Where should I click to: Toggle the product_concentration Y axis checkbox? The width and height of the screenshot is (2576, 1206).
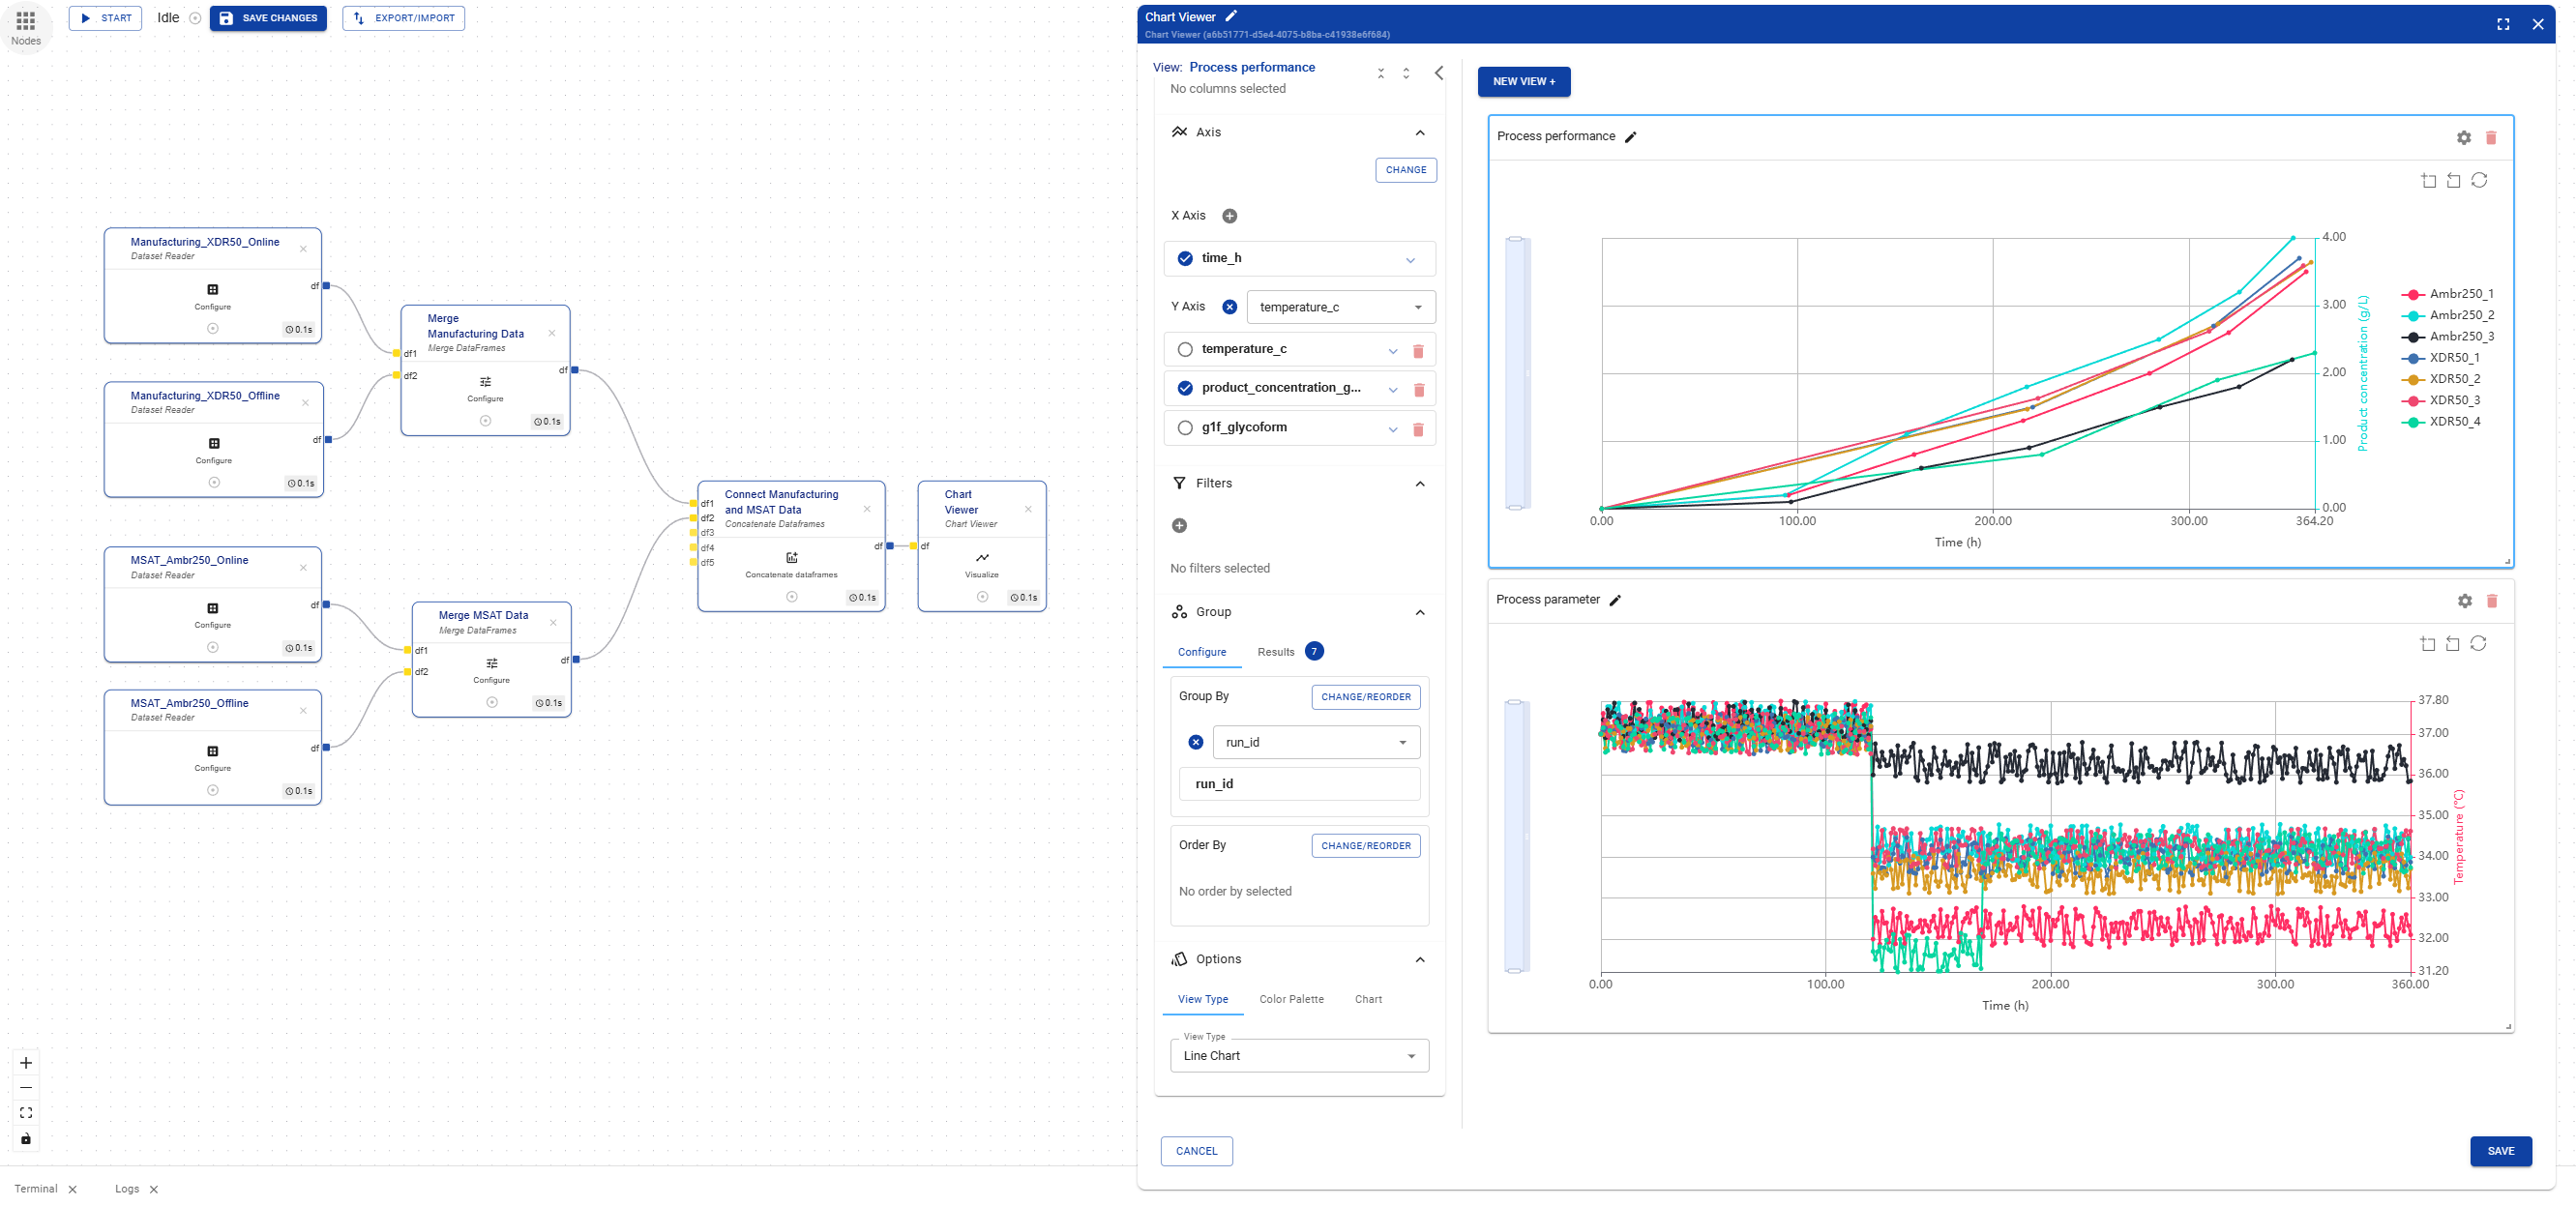coord(1185,389)
